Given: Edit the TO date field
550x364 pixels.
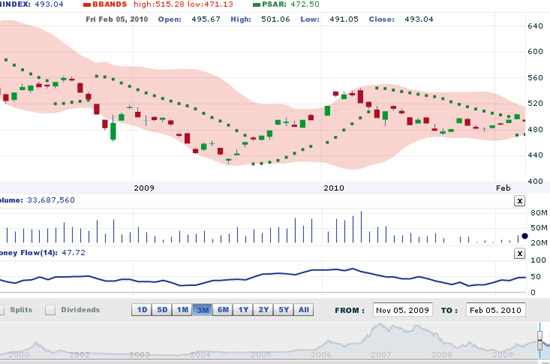Looking at the screenshot, I should (496, 310).
